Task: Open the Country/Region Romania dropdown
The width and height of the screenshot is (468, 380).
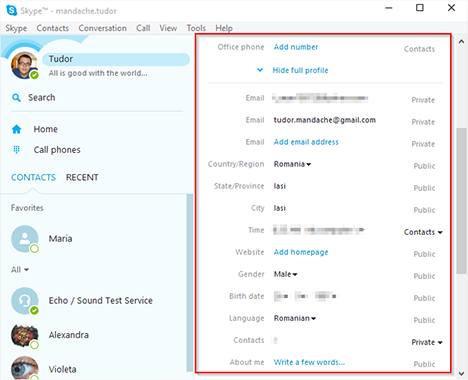Action: [292, 164]
